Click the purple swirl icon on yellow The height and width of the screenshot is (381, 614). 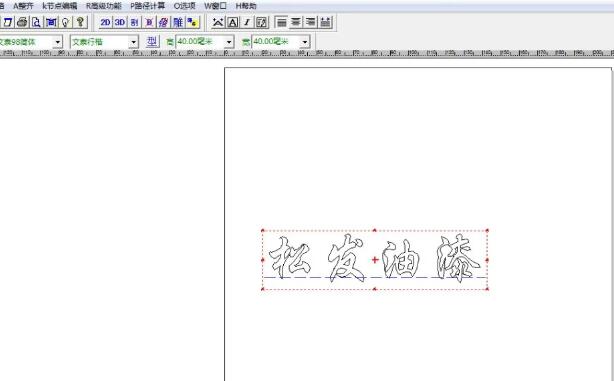(163, 22)
